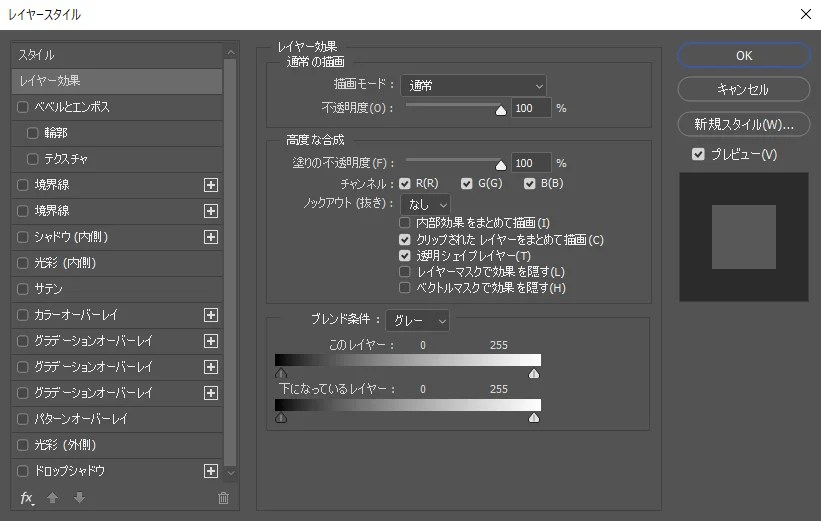Screen dimensions: 821x521
Task: Click the 不透明度(O) slider handle
Action: click(501, 110)
